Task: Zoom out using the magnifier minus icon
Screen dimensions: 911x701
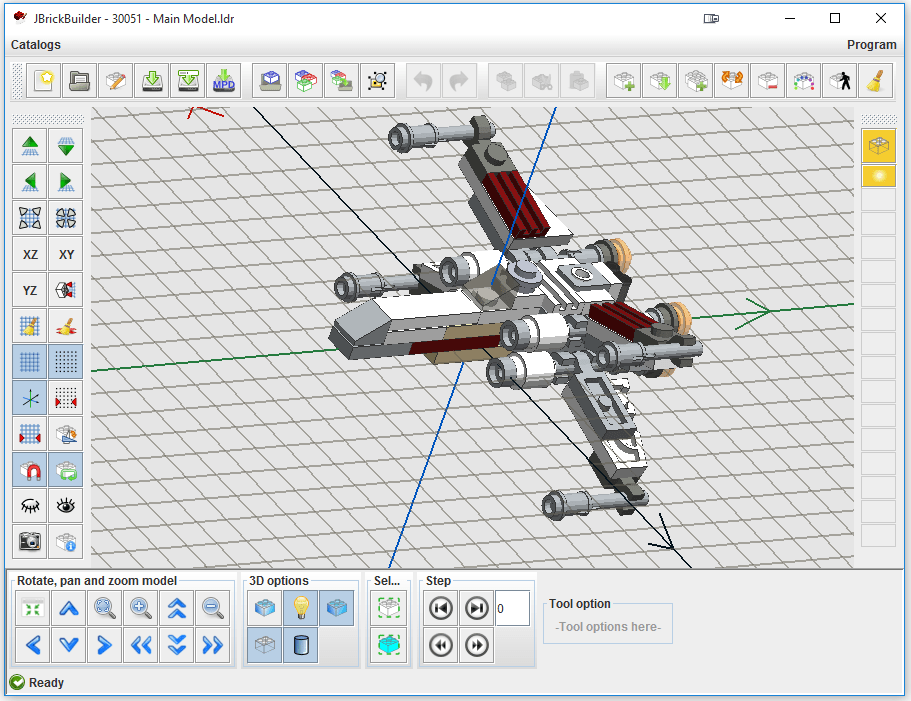Action: (213, 608)
